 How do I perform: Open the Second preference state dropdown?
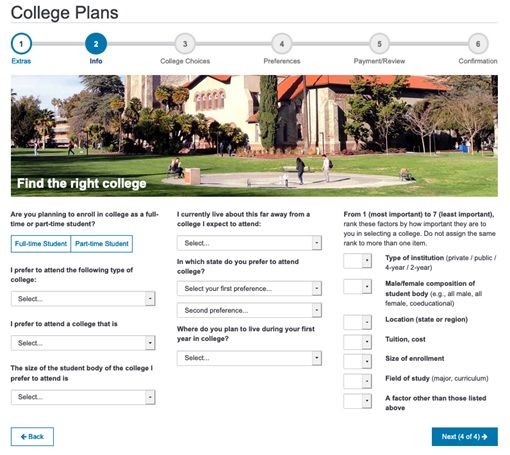tap(249, 310)
